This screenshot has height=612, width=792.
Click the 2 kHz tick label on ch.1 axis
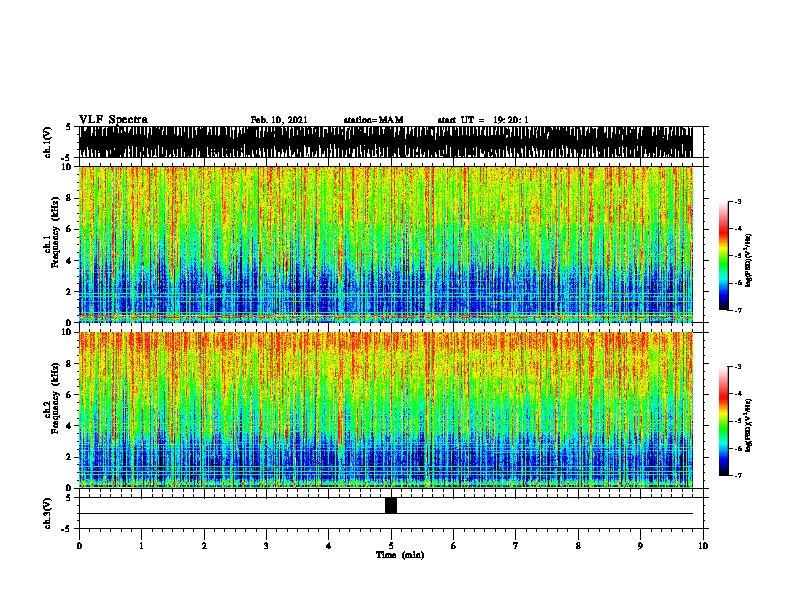point(70,291)
